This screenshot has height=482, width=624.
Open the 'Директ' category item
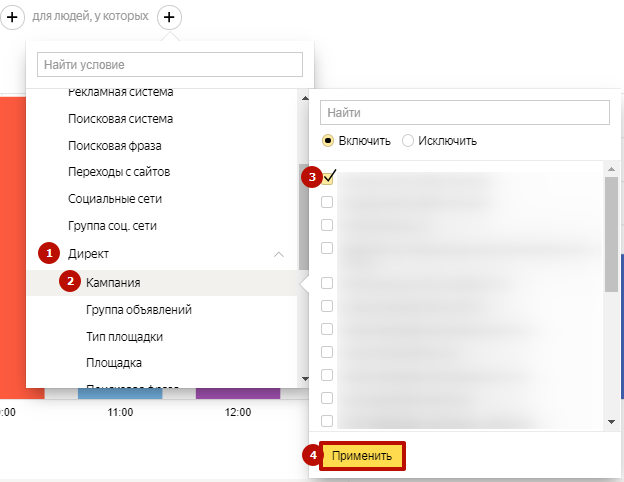[90, 254]
